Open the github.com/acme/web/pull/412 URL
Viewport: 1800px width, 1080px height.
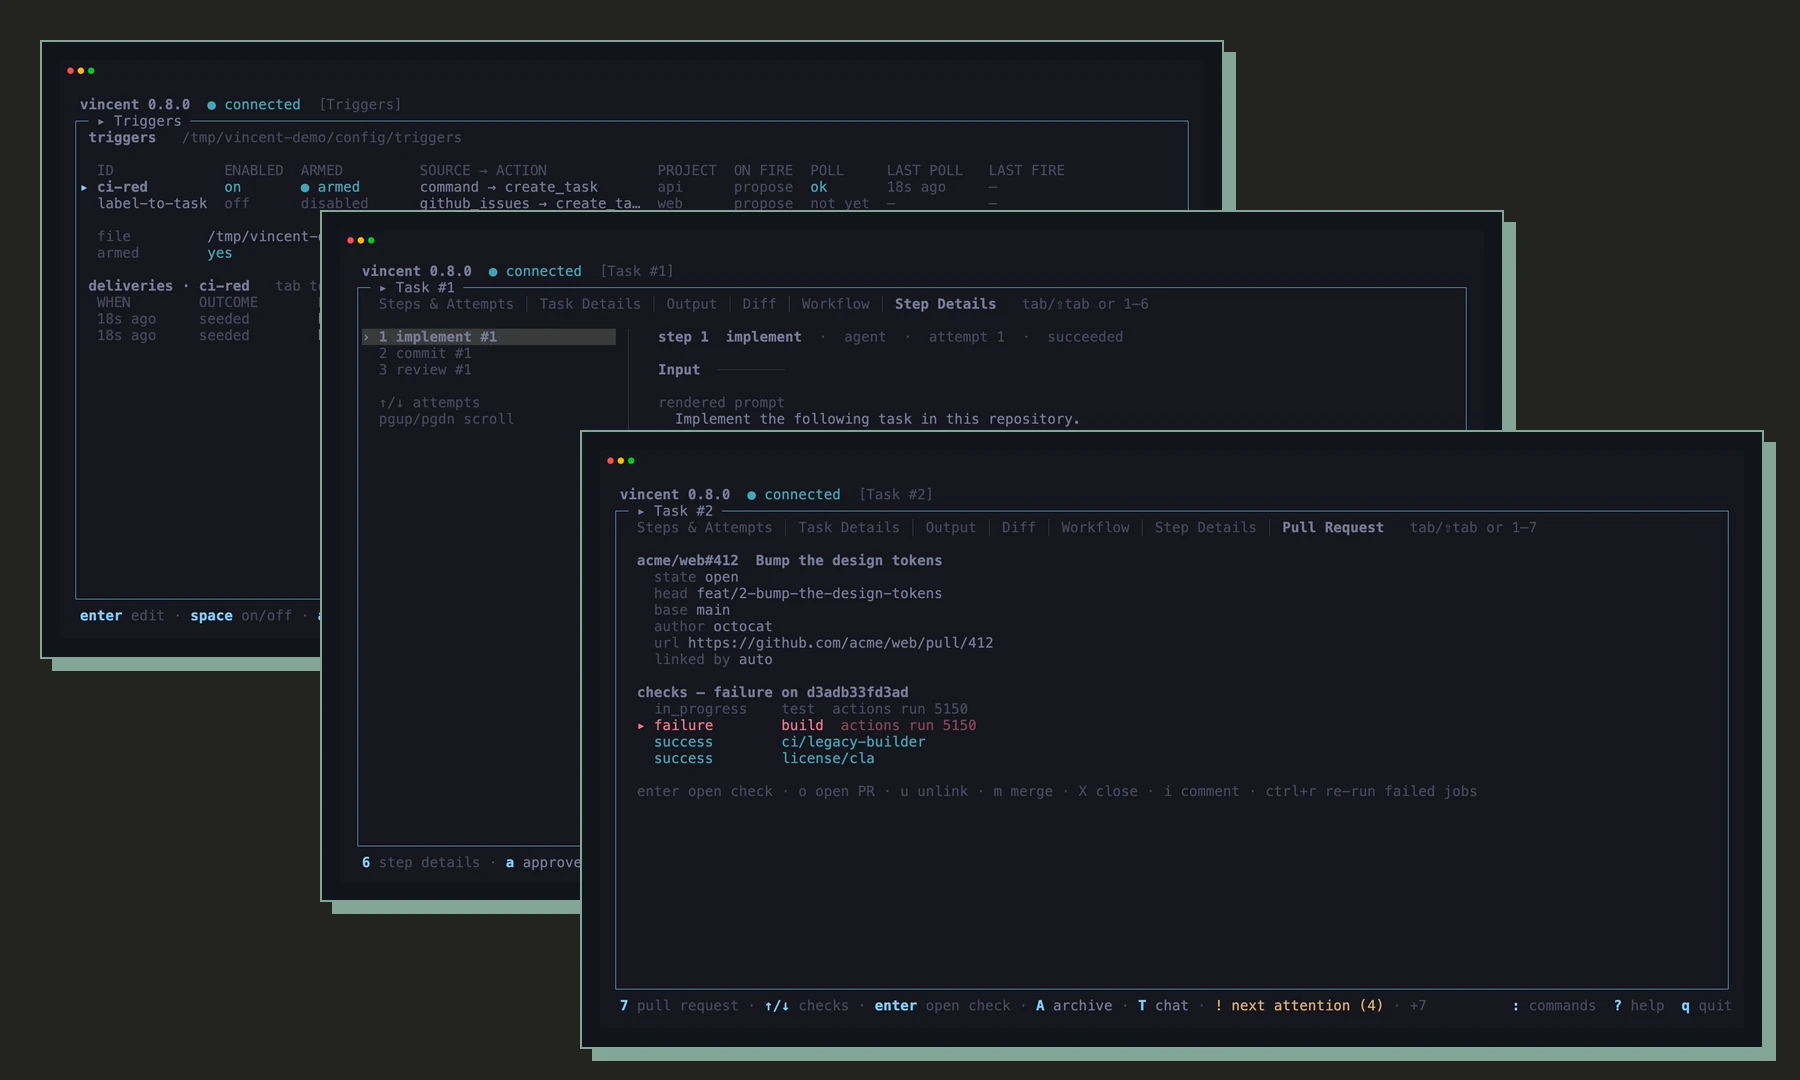[840, 643]
